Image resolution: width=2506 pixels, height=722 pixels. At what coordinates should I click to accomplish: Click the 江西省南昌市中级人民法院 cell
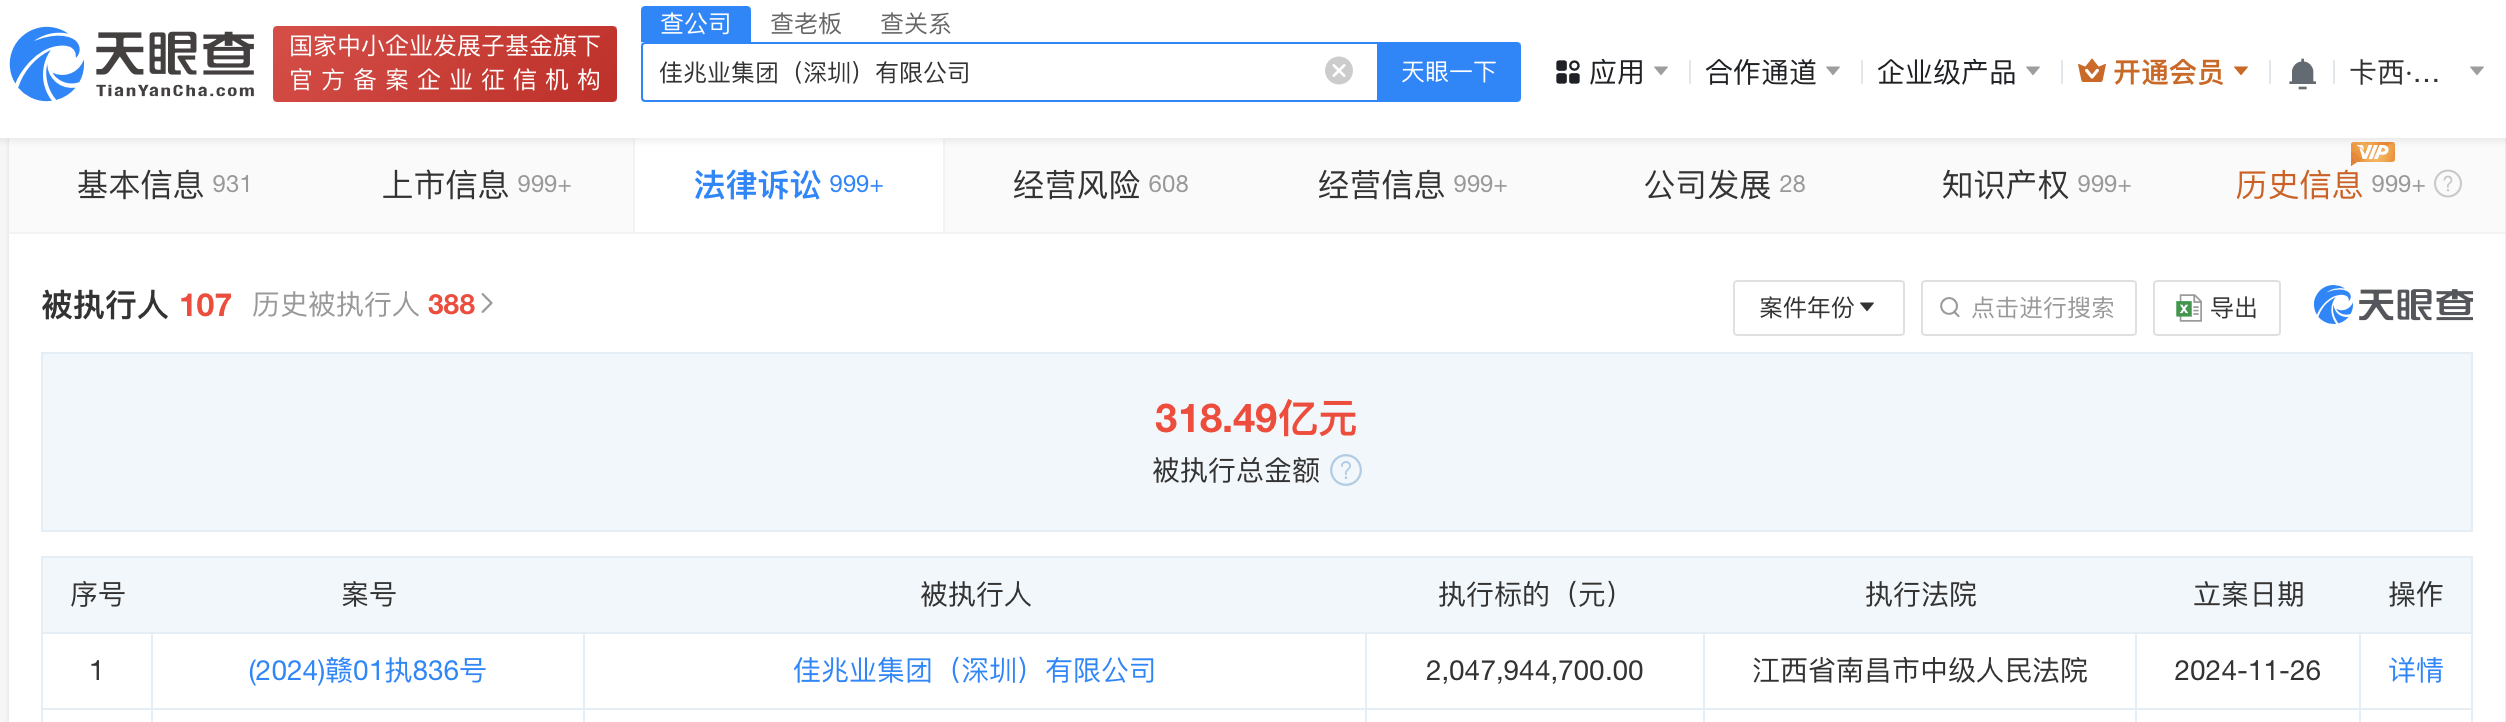point(1920,670)
